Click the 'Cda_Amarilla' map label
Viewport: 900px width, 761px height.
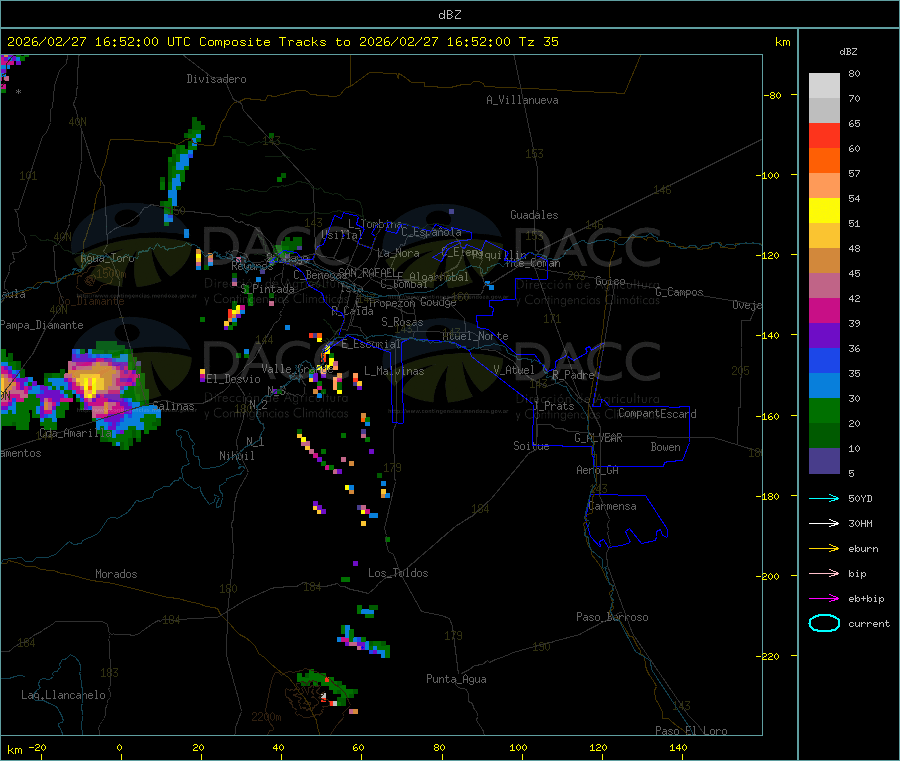[75, 433]
